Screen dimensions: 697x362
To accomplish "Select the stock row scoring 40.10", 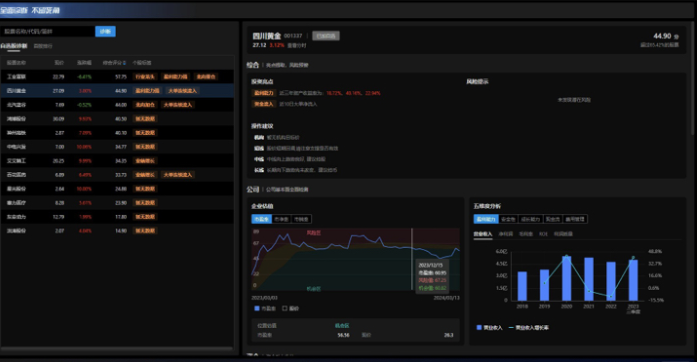I will (x=117, y=133).
